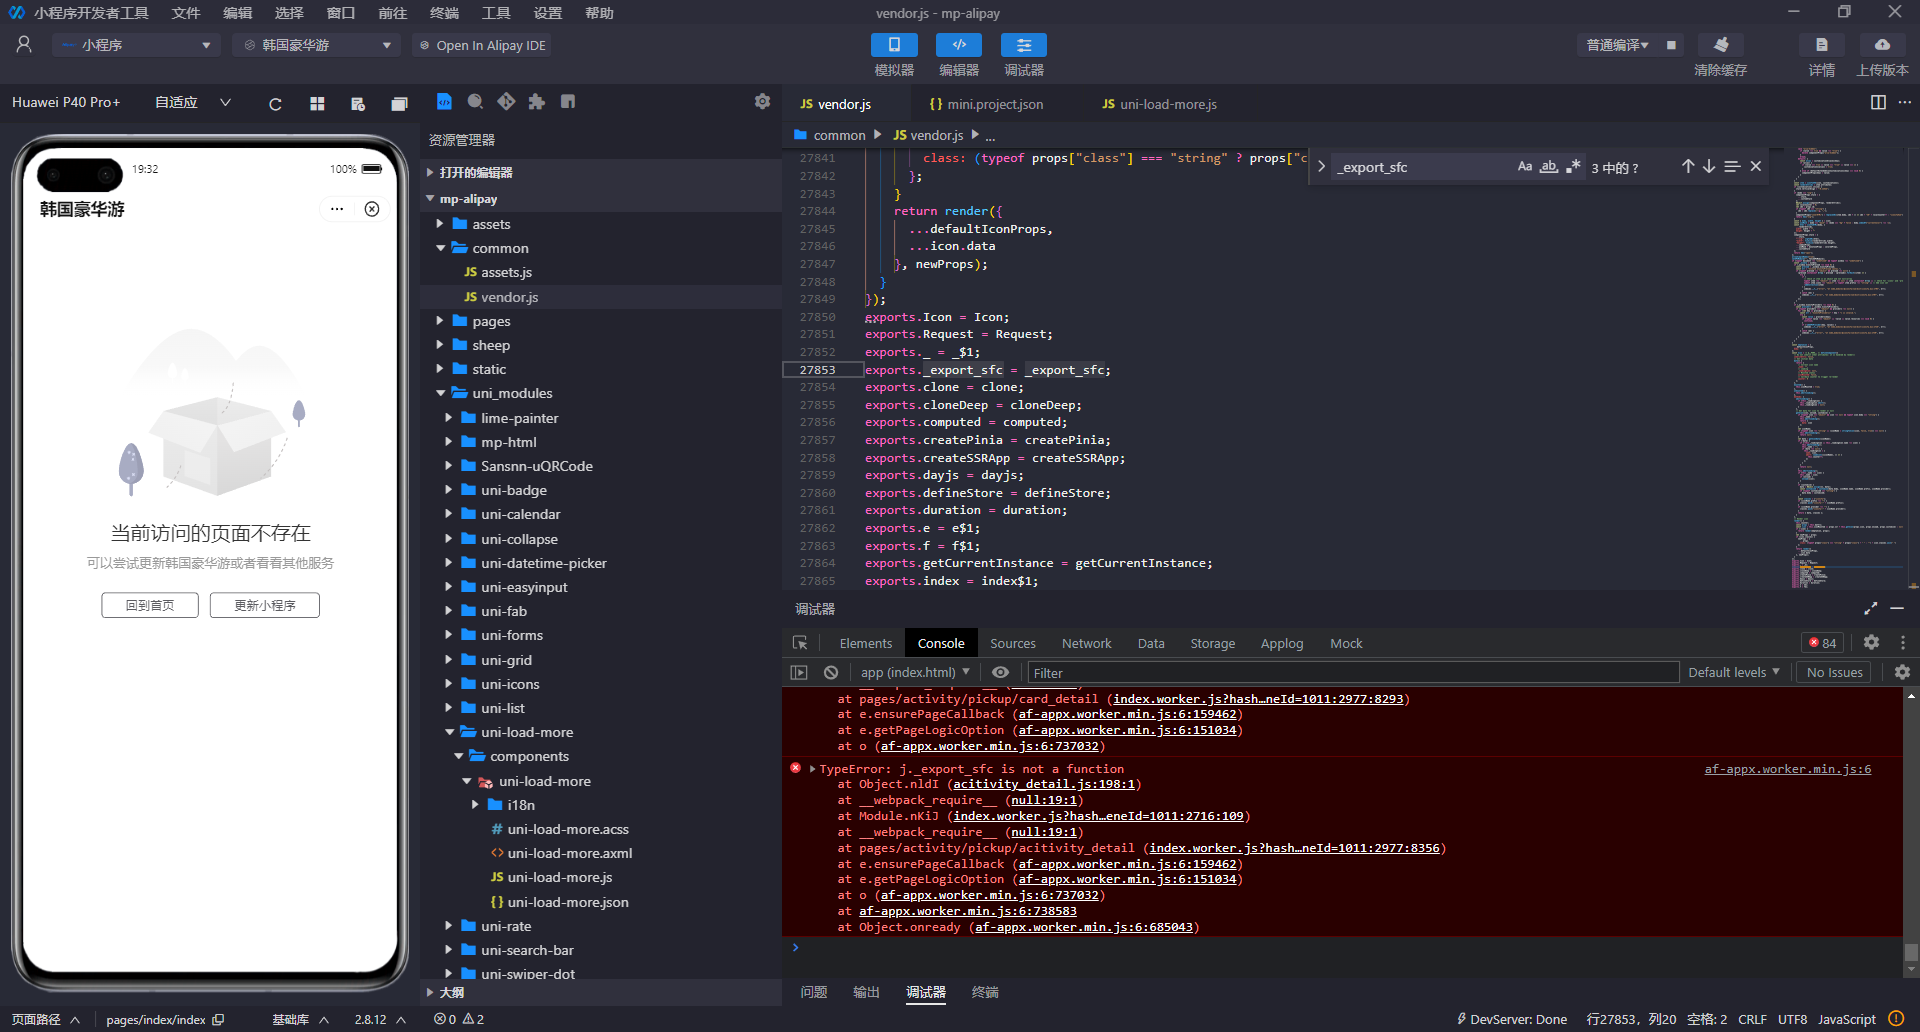Open the source control git icon
The height and width of the screenshot is (1032, 1920).
click(x=506, y=101)
